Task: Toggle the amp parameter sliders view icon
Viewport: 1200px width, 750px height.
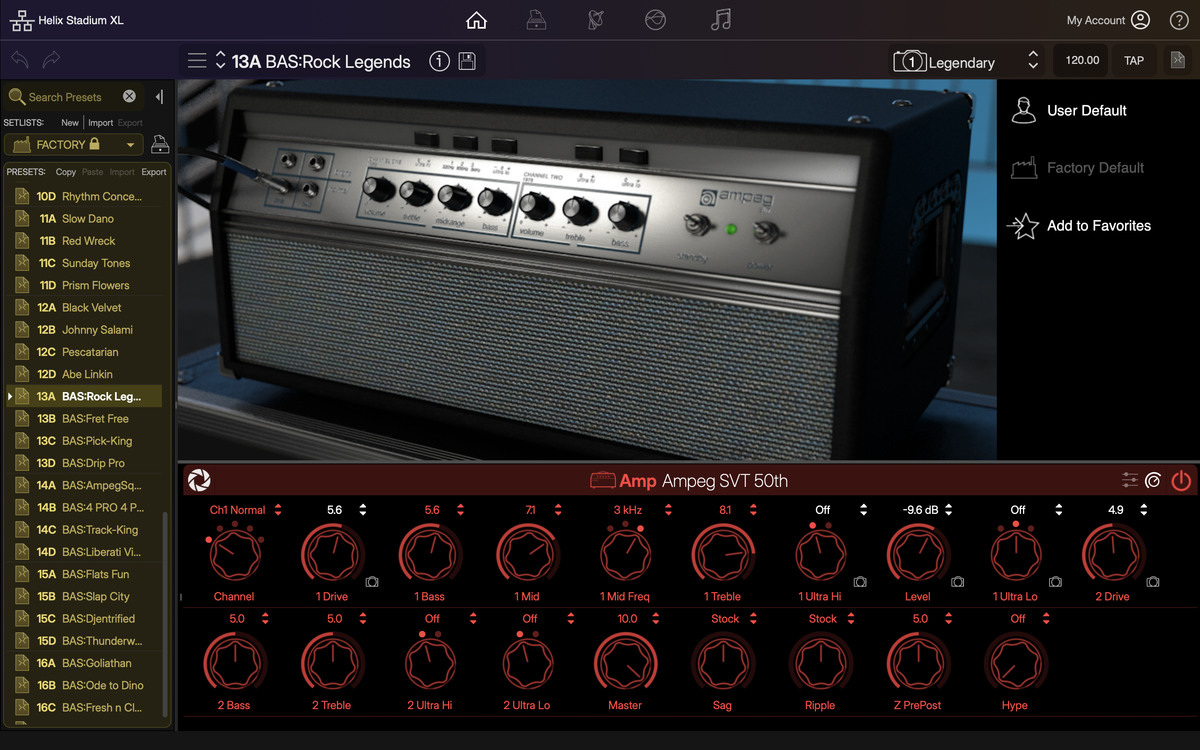Action: pos(1130,481)
